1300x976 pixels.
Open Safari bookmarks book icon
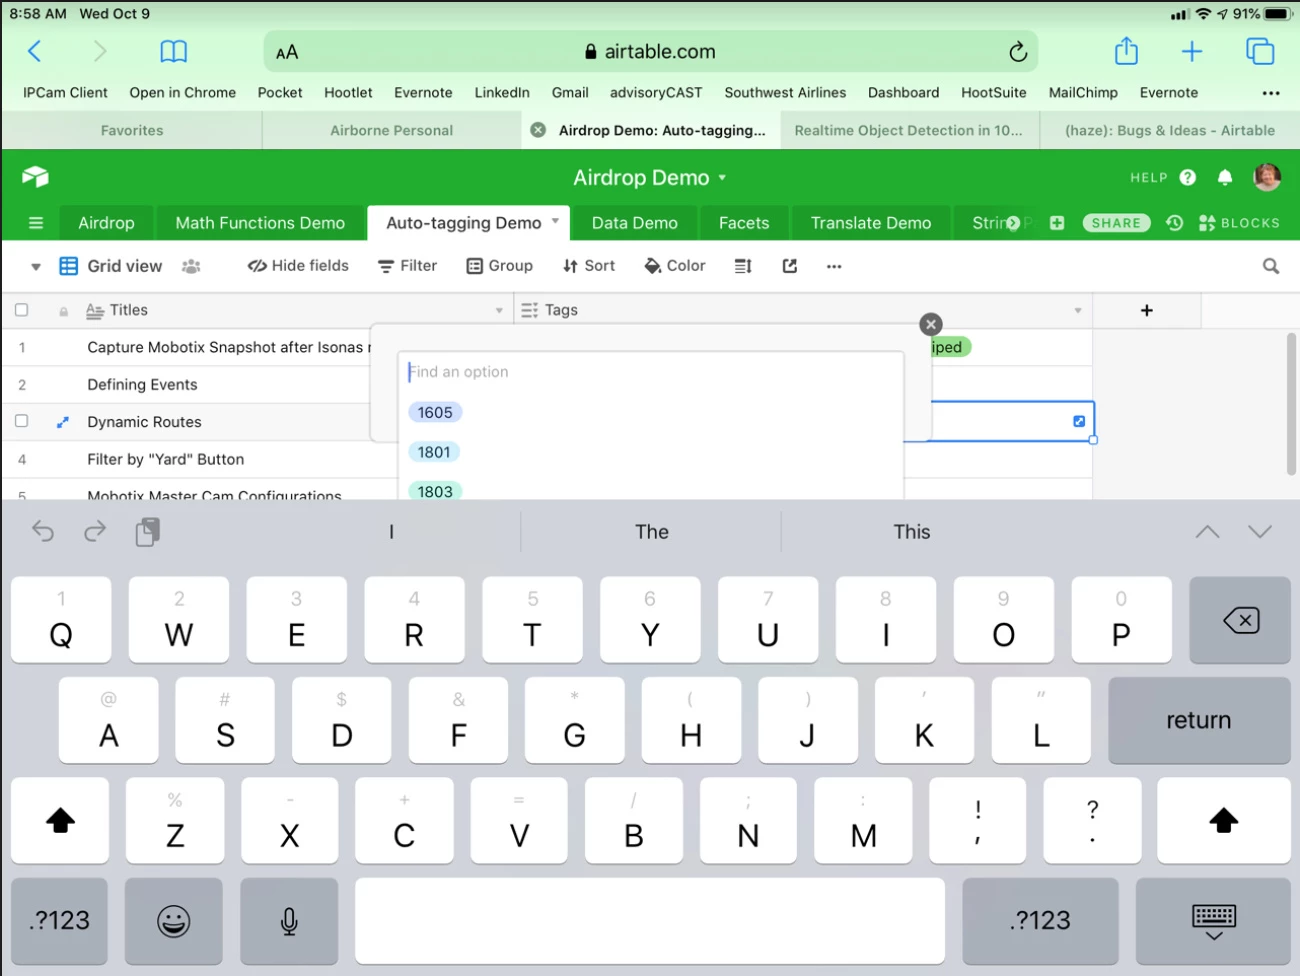(174, 51)
